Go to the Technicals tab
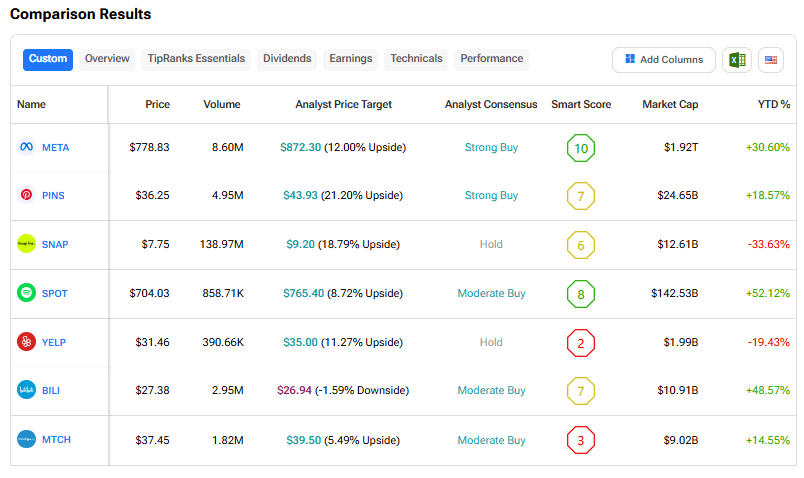 [x=416, y=59]
